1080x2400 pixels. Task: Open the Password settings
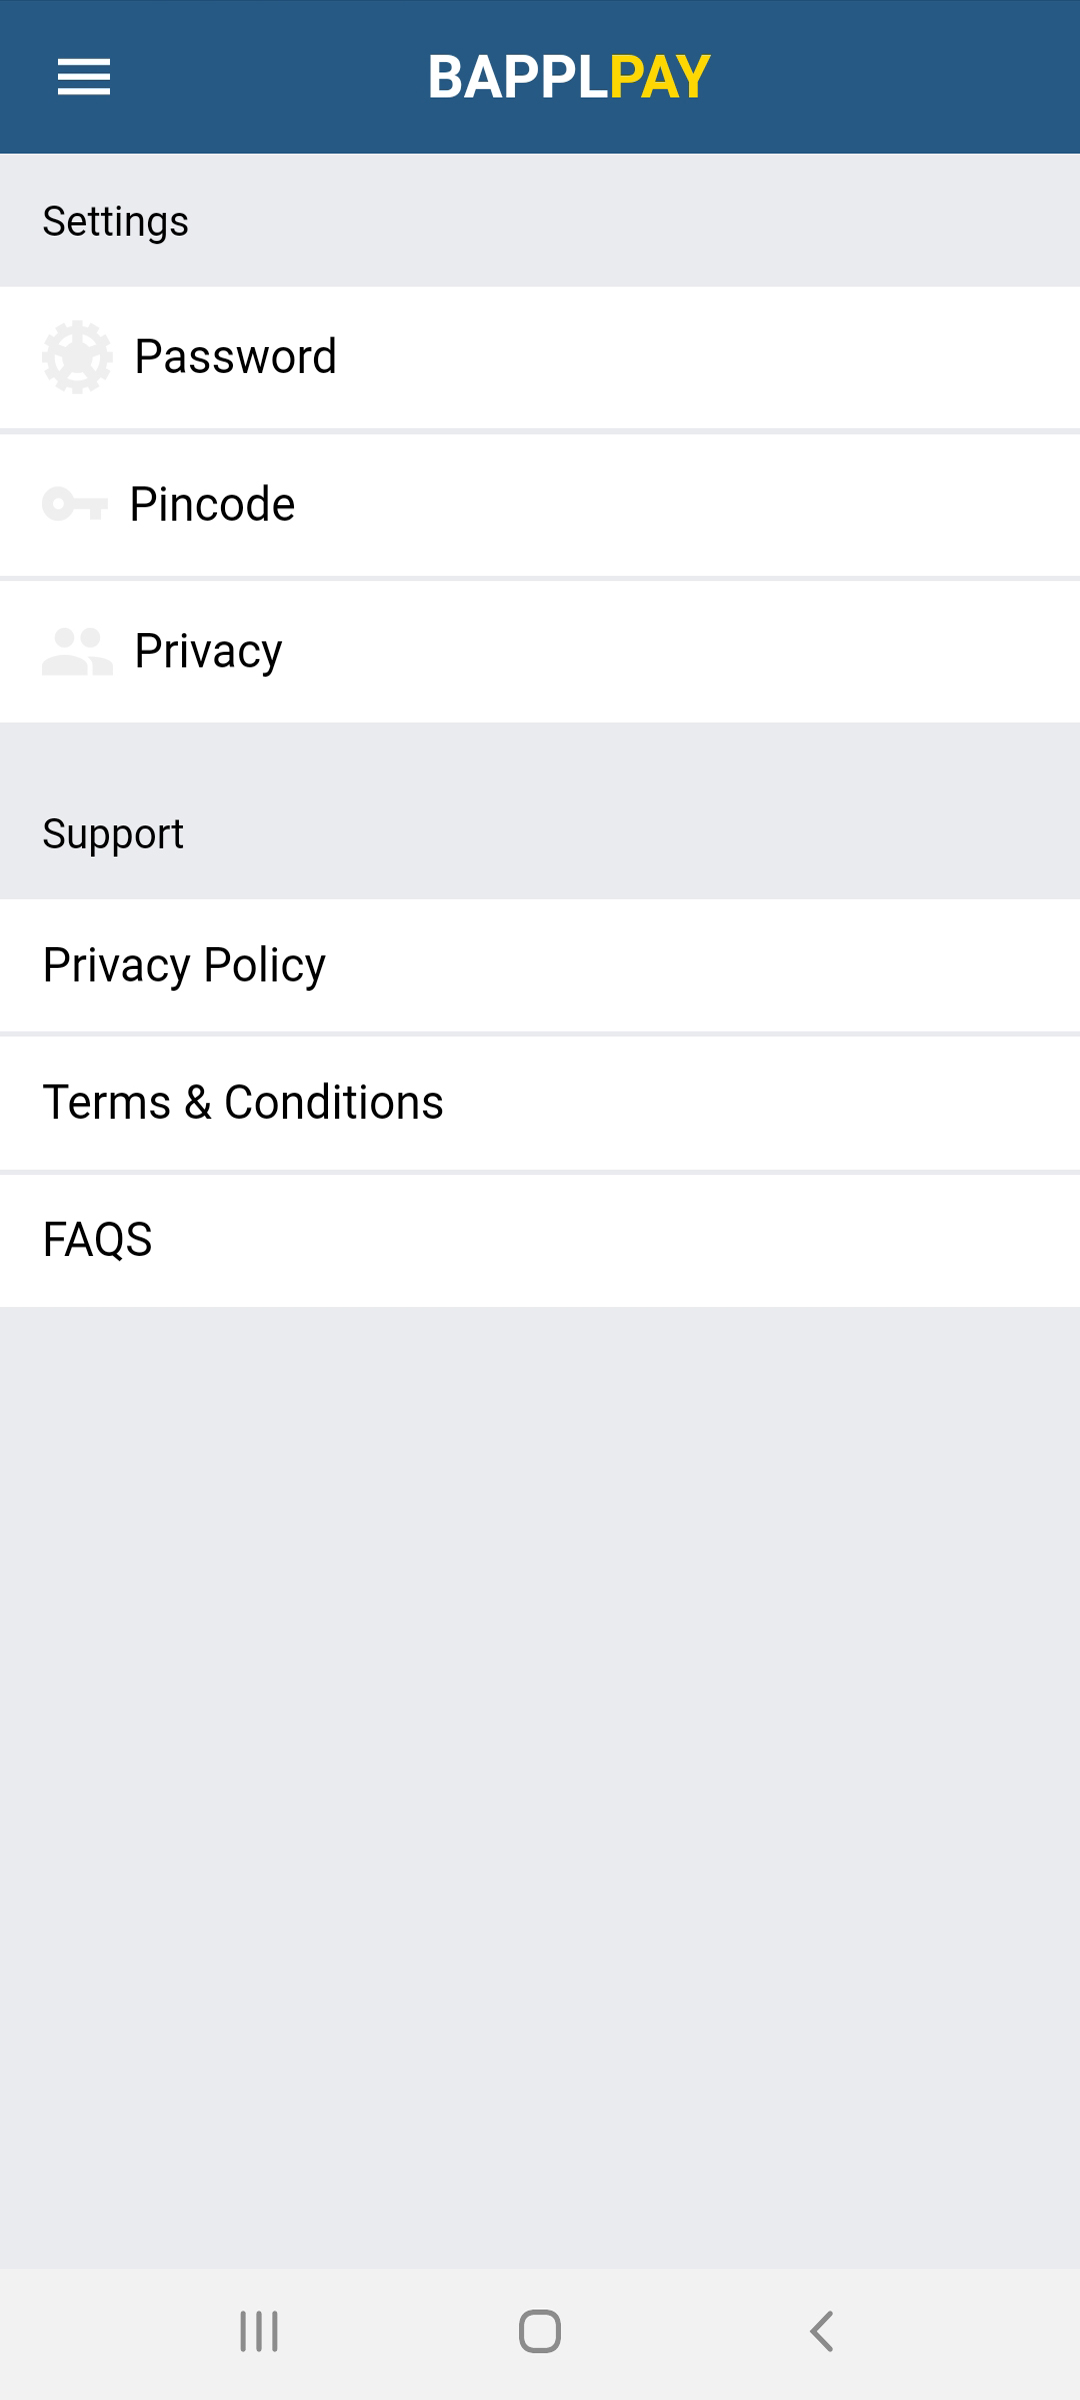point(236,357)
